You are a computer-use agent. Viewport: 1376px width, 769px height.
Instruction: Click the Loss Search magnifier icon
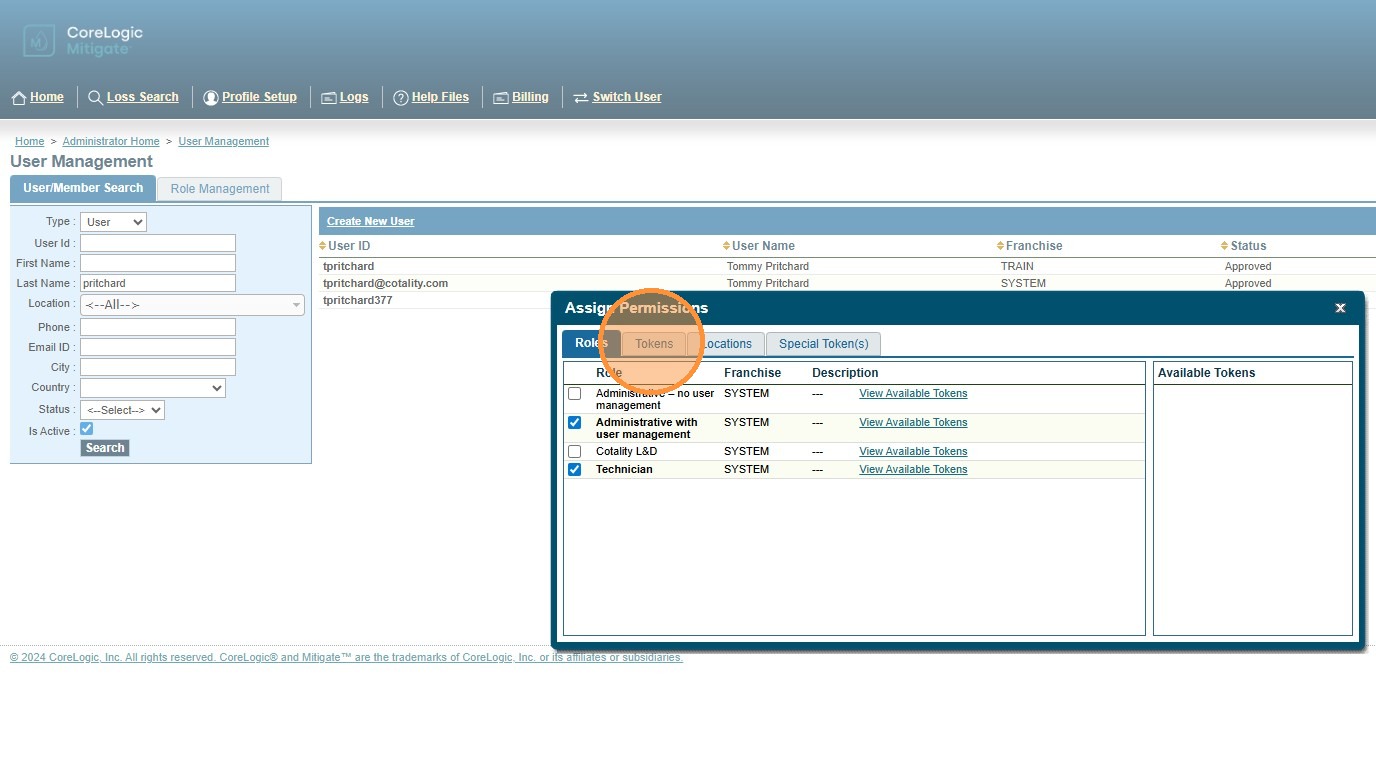[x=95, y=98]
